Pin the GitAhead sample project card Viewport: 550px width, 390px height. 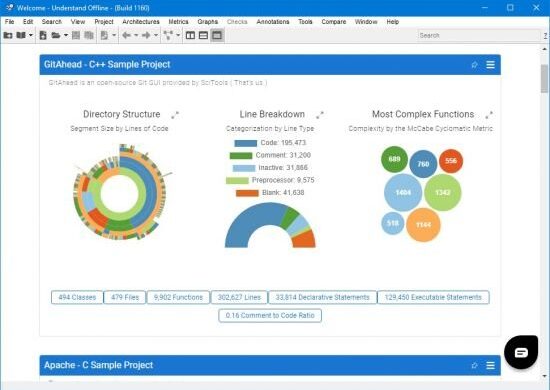click(474, 65)
